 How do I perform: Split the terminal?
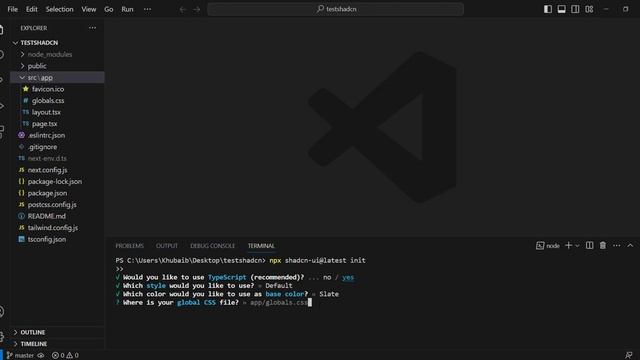tap(589, 245)
